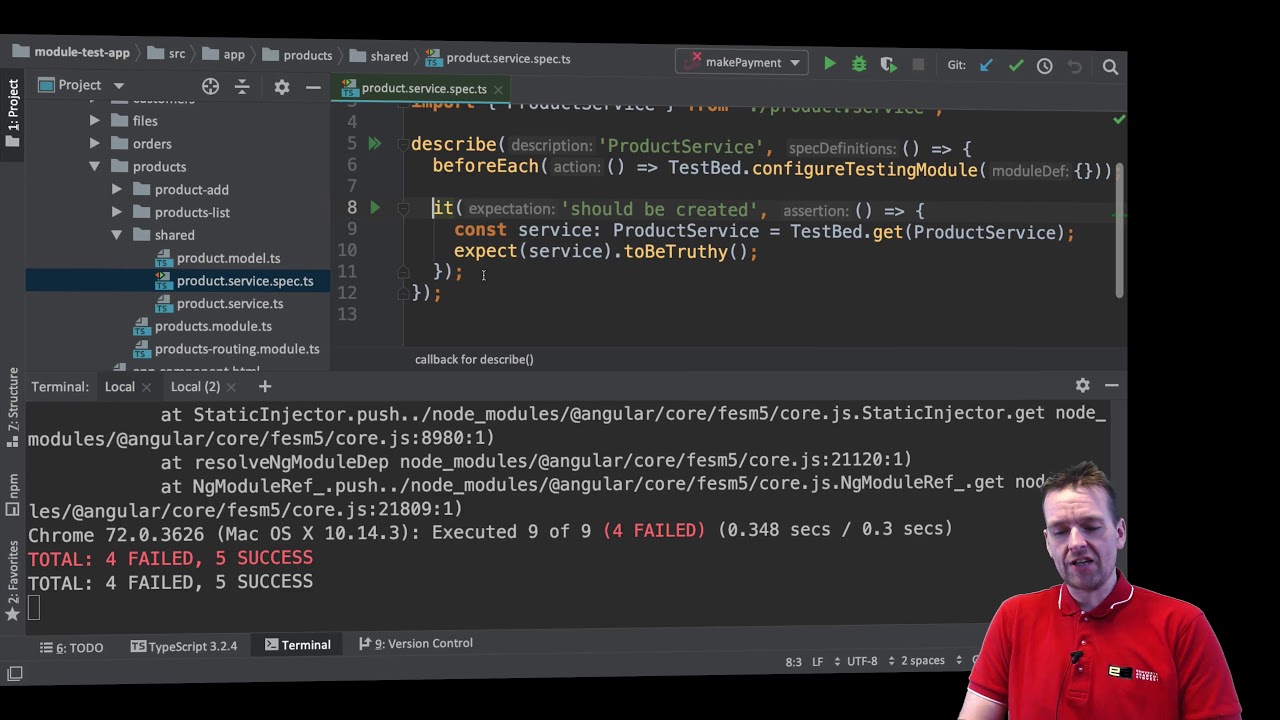Commit changes with the Git checkmark
This screenshot has width=1280, height=720.
click(x=1016, y=66)
